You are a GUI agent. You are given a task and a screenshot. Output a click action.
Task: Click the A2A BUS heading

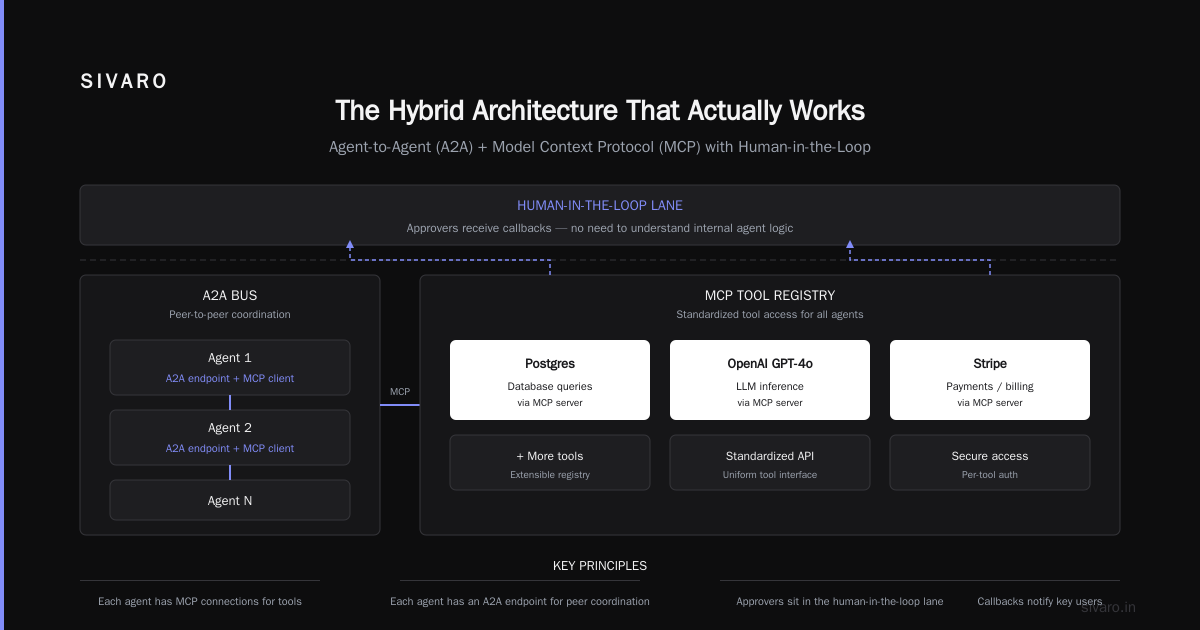pyautogui.click(x=230, y=296)
